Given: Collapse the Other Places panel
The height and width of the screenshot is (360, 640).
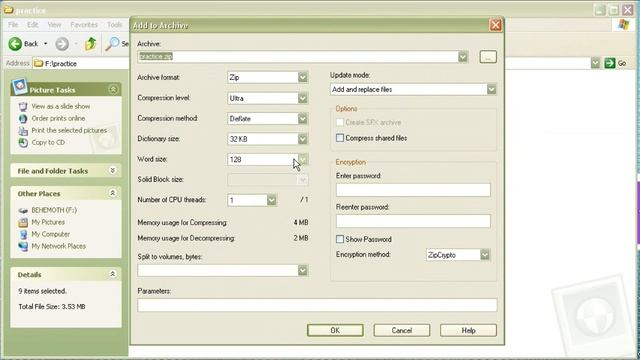Looking at the screenshot, I should click(113, 193).
